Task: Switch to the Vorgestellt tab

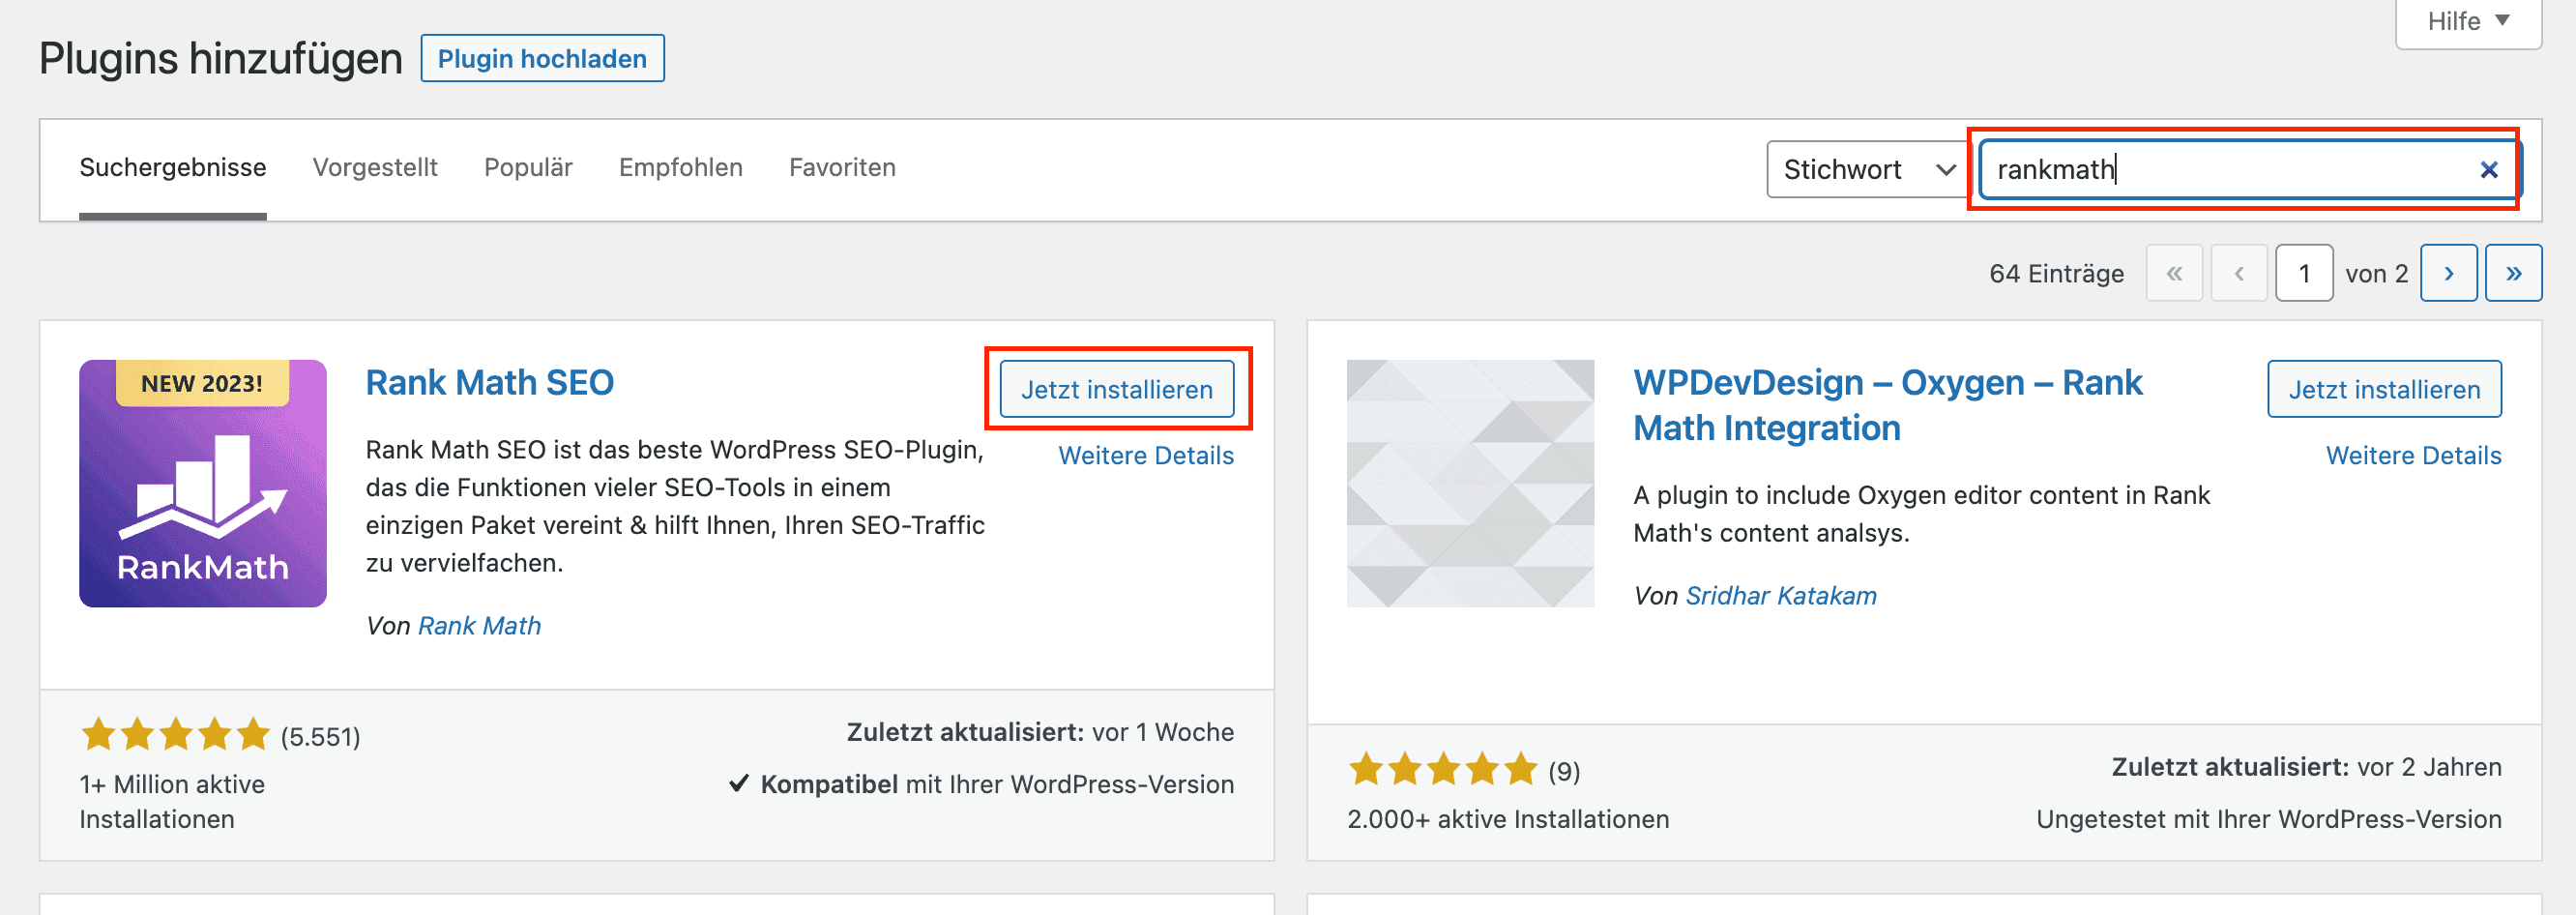Action: coord(375,167)
